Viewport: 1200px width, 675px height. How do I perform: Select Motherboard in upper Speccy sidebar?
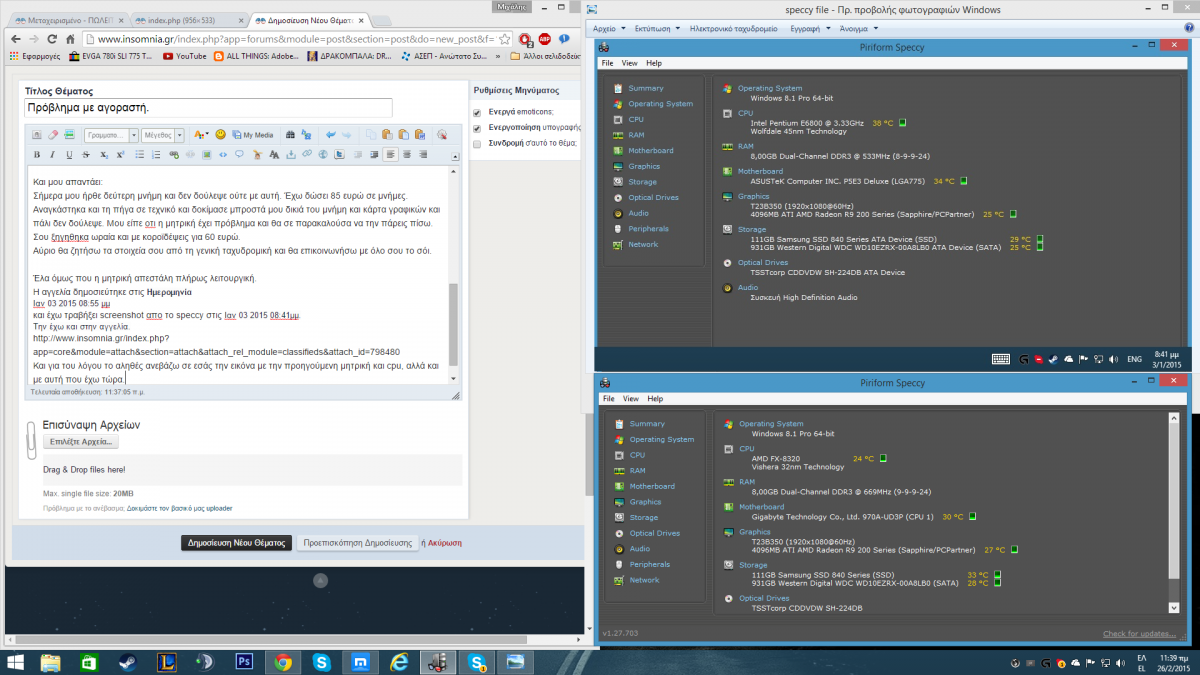tap(651, 150)
